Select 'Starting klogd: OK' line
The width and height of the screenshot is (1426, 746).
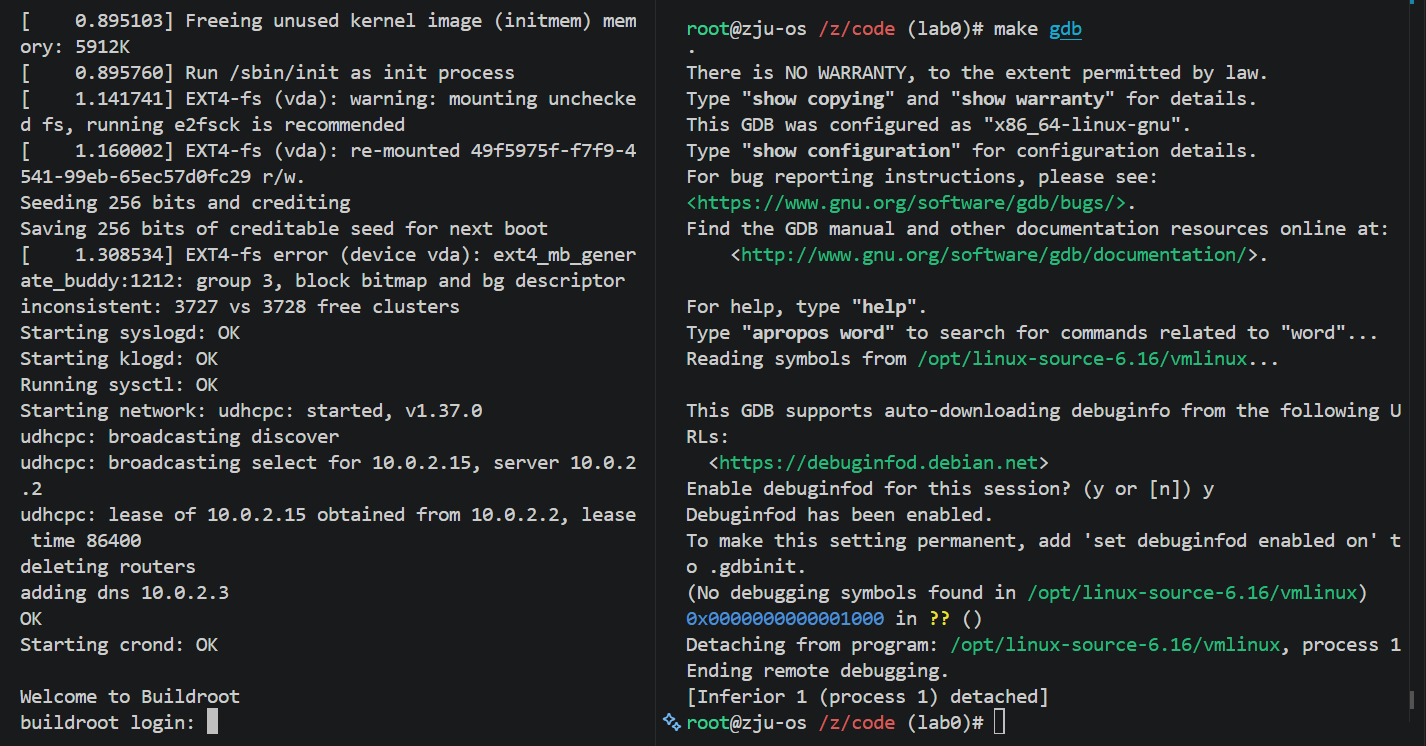pos(119,359)
